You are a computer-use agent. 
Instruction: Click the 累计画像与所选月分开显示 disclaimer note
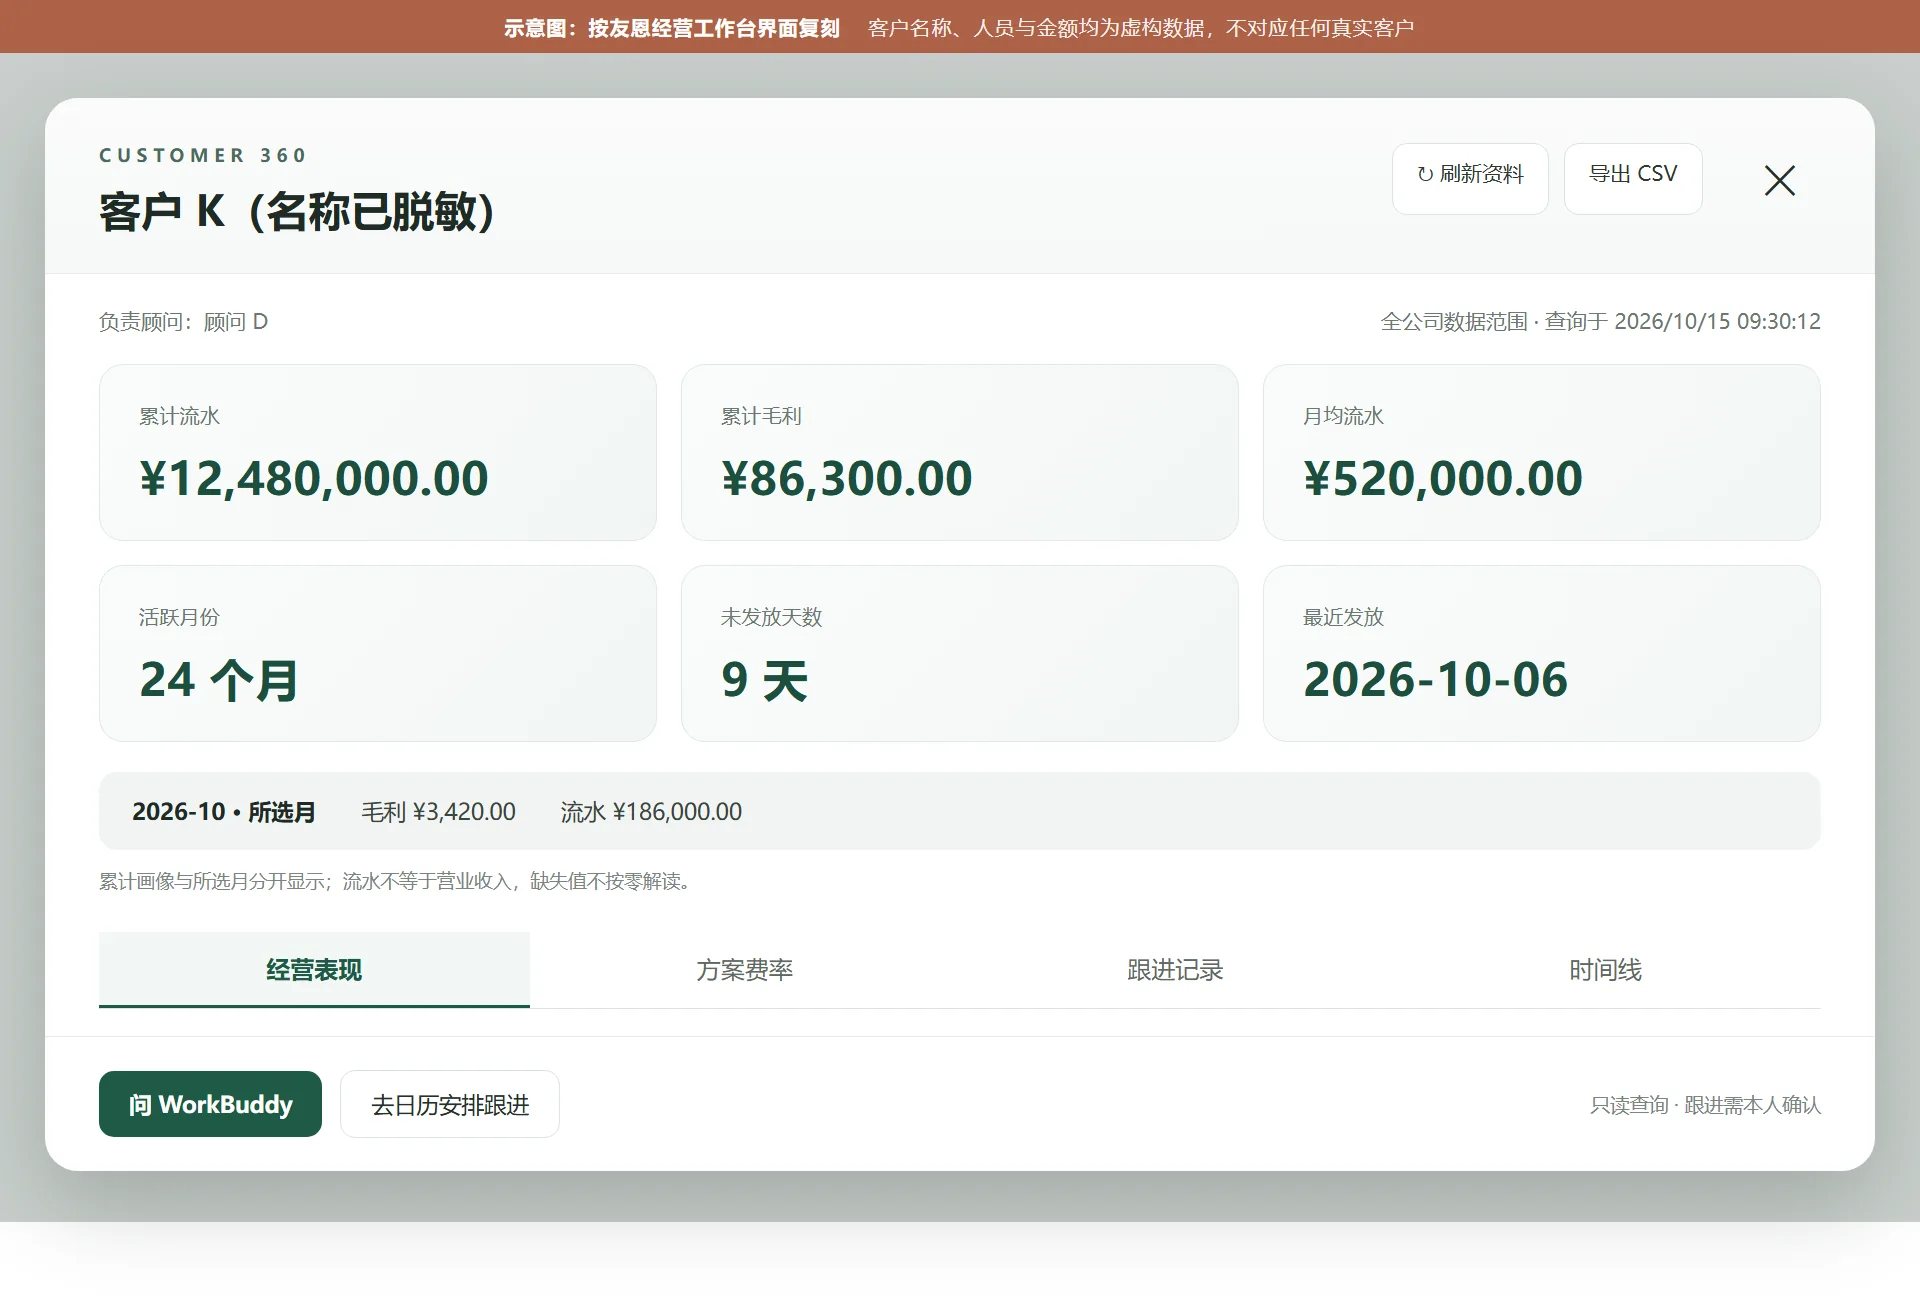(x=394, y=881)
